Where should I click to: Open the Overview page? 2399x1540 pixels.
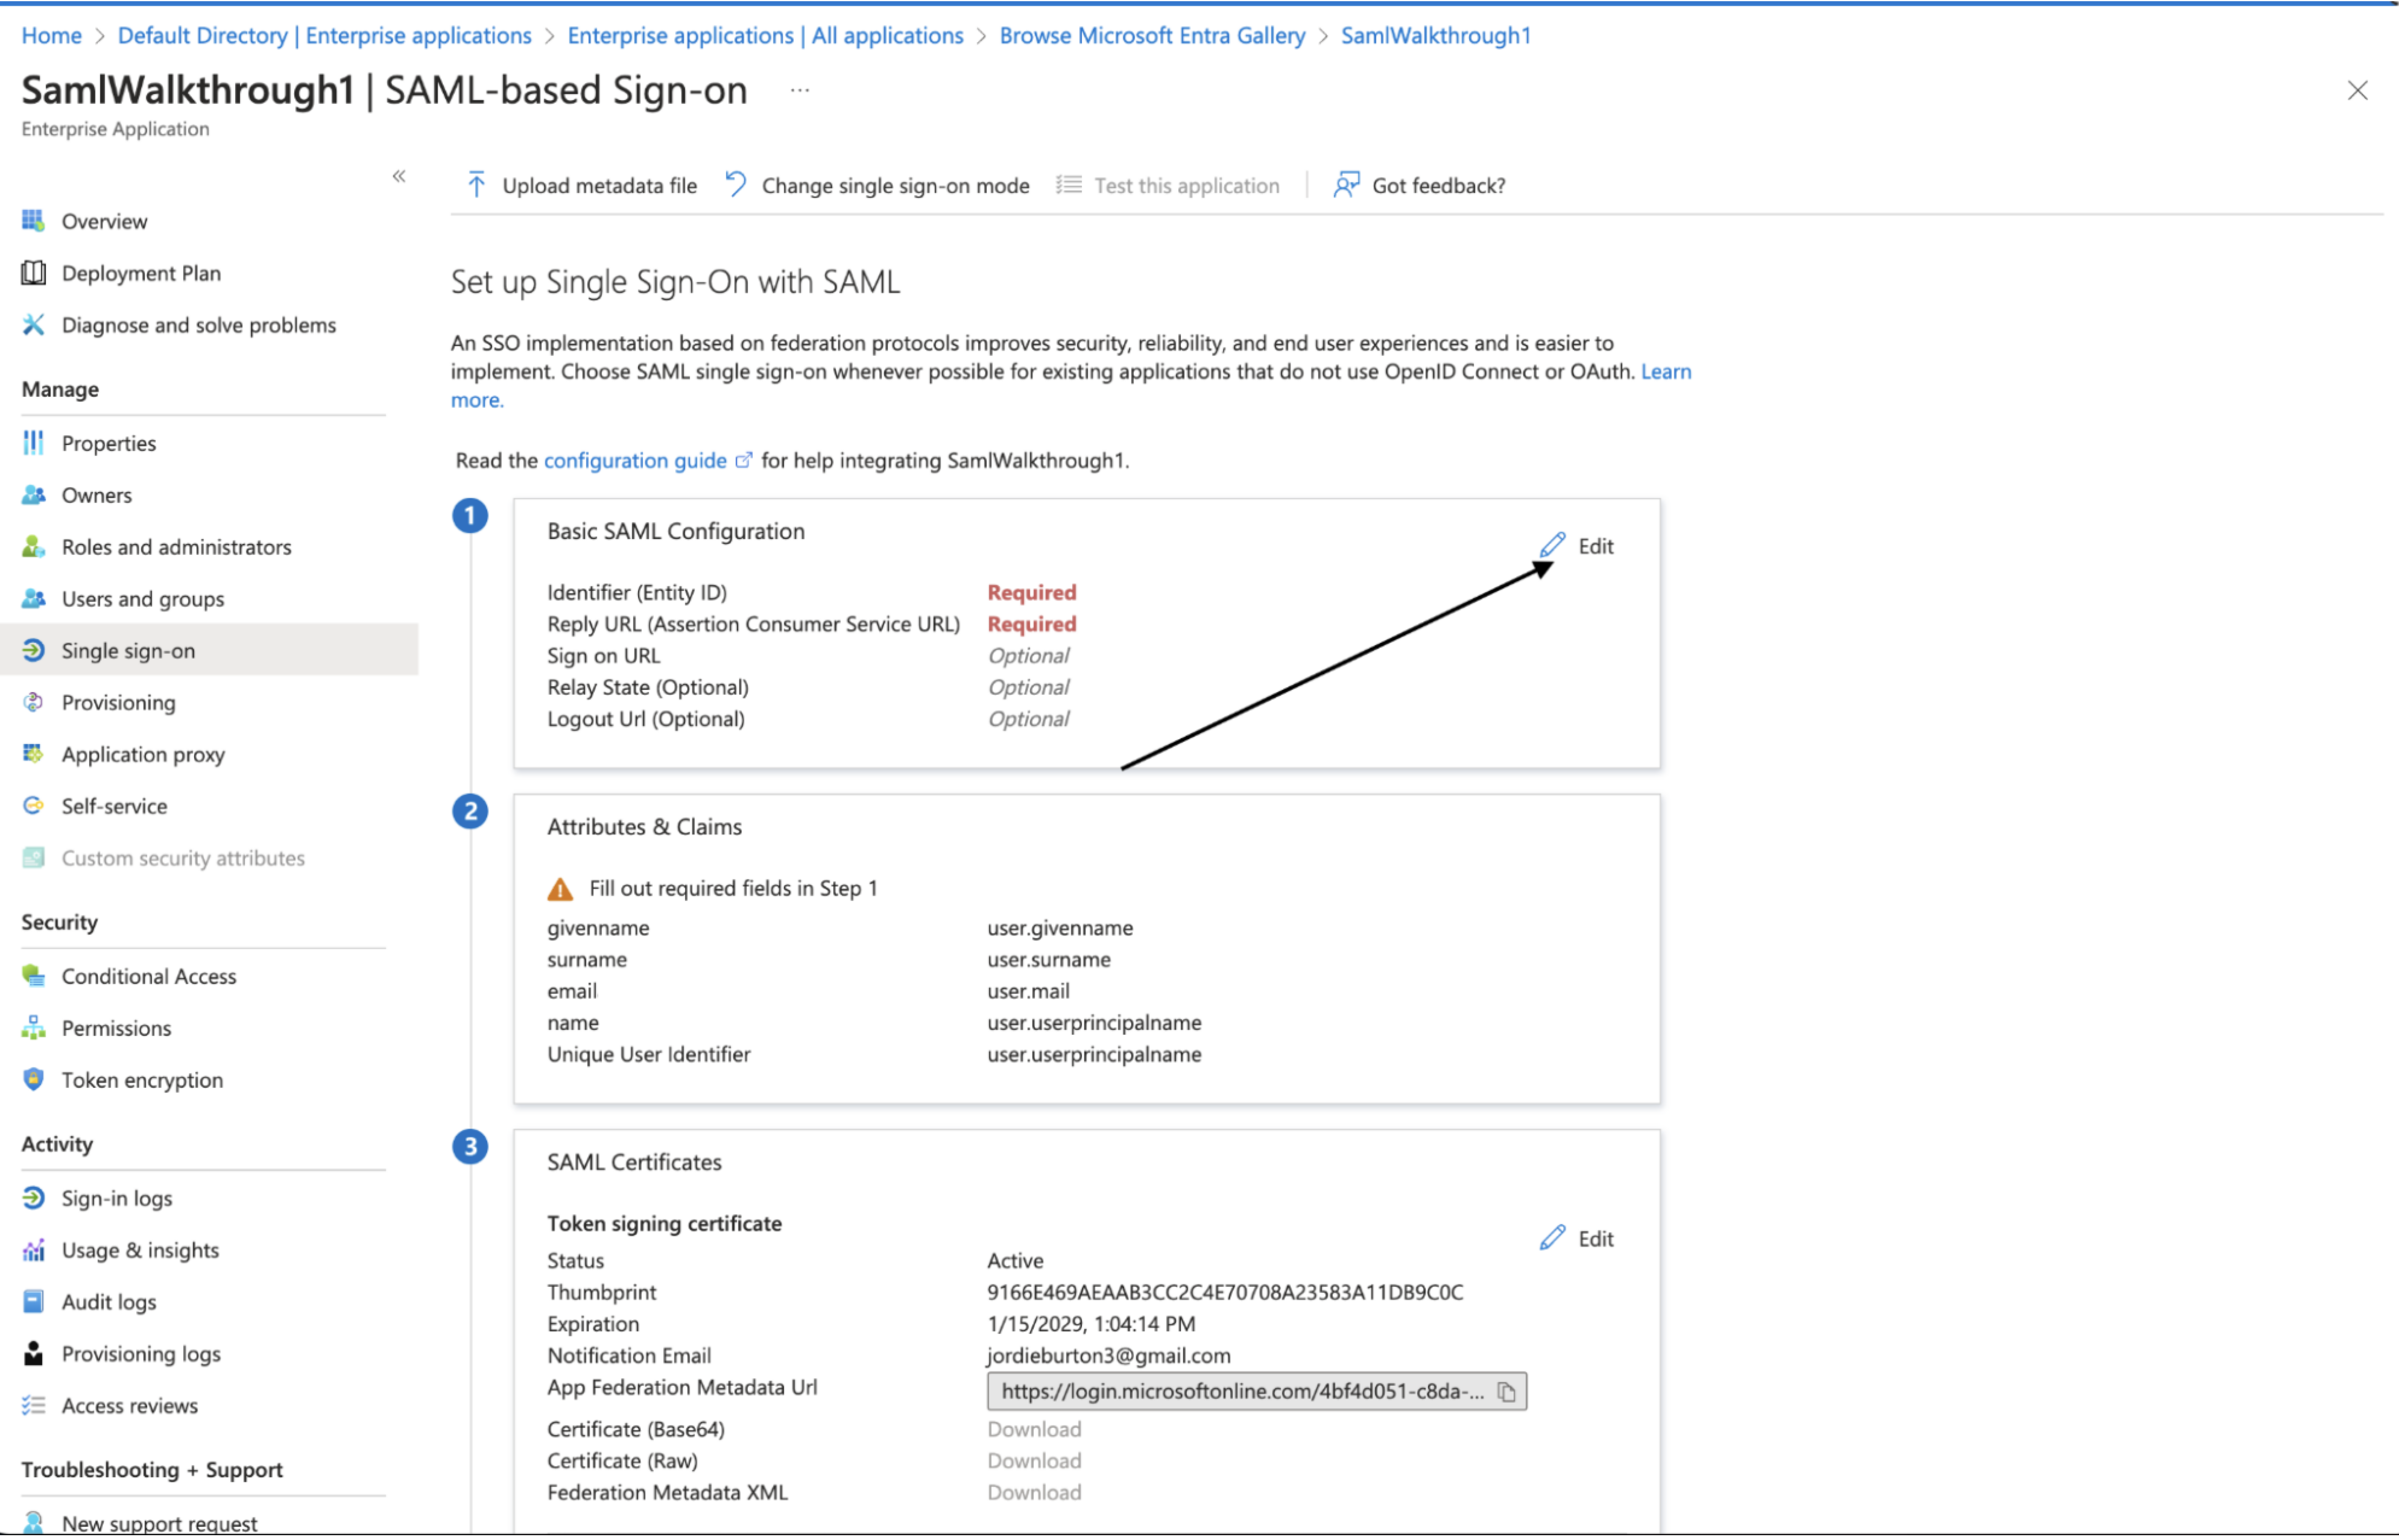click(104, 221)
